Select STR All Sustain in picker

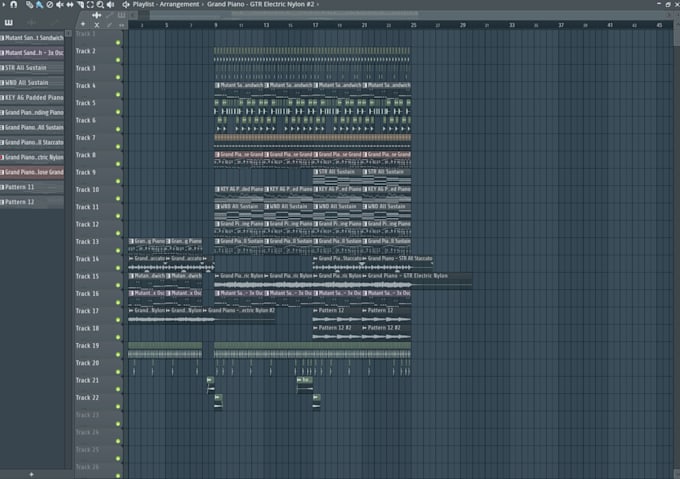32,68
